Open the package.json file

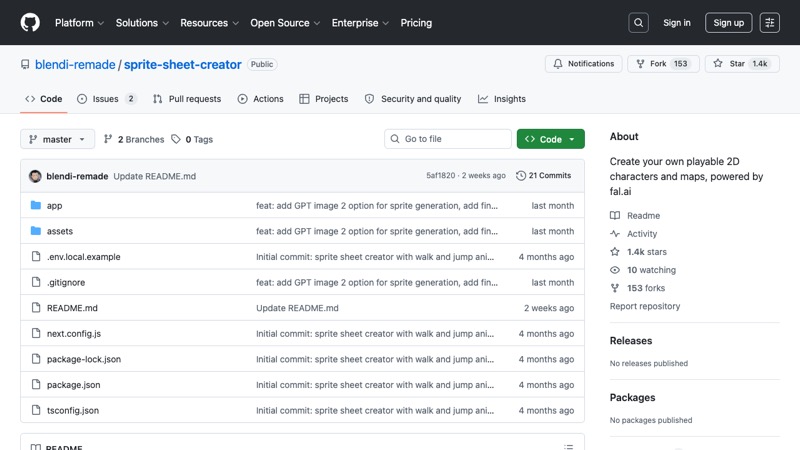pos(73,385)
